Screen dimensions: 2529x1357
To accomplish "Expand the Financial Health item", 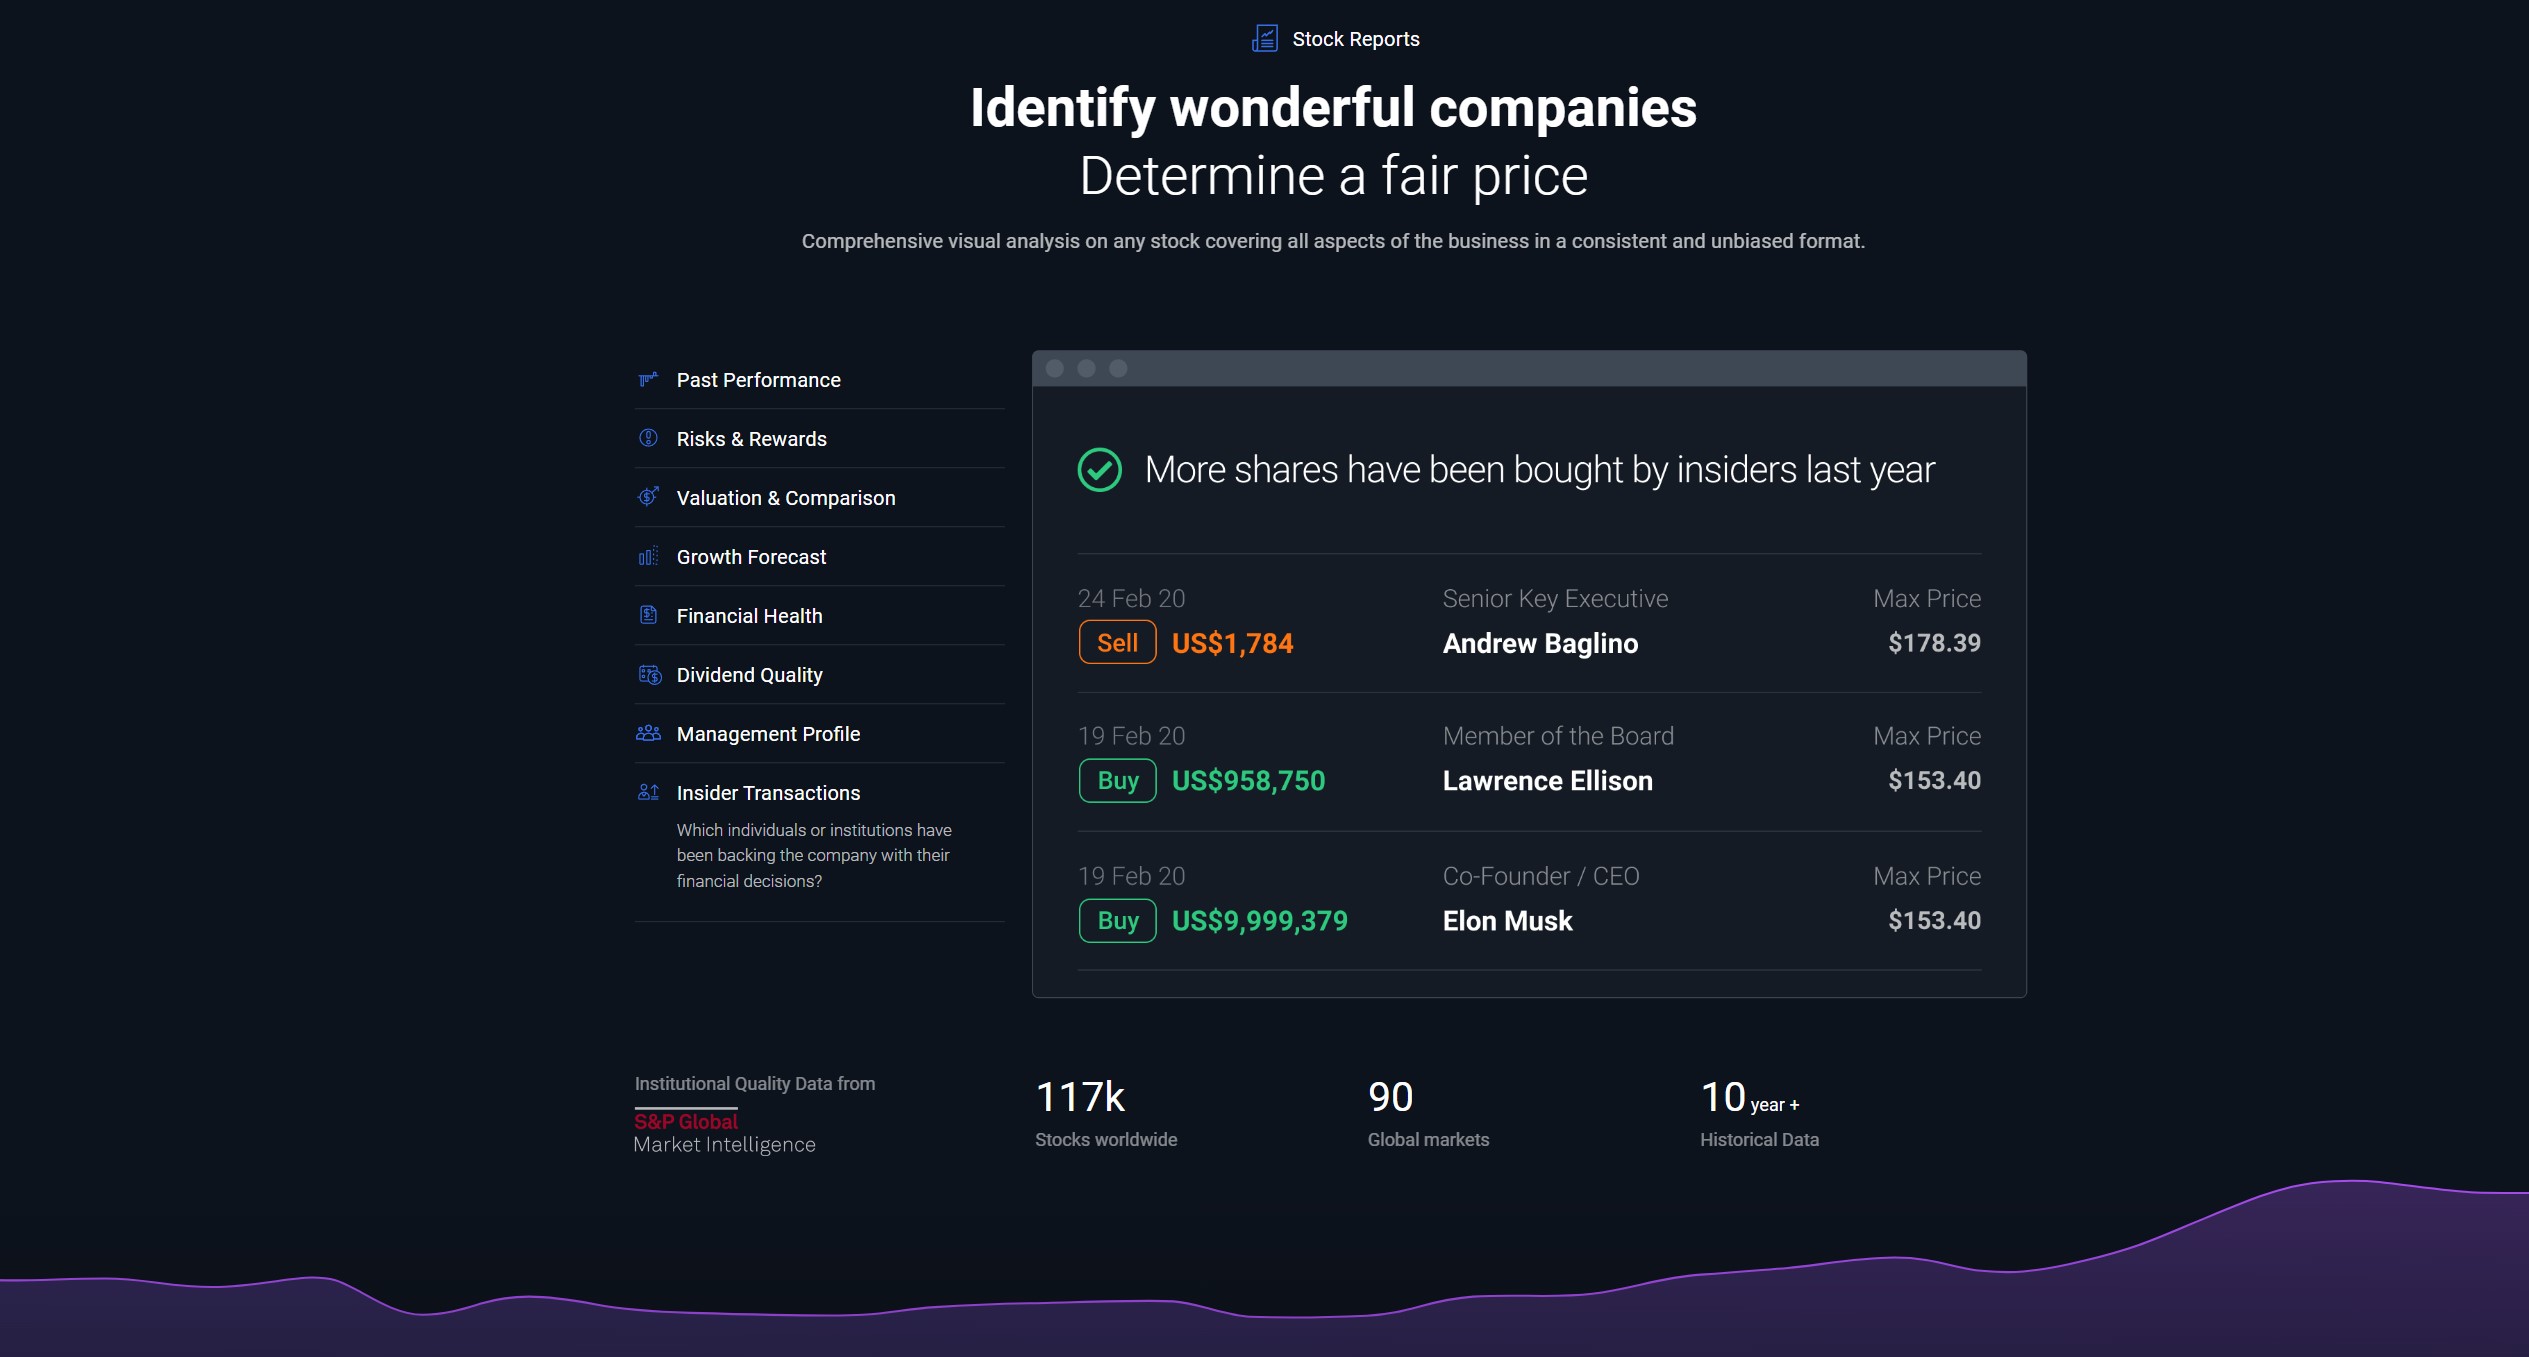I will [749, 616].
